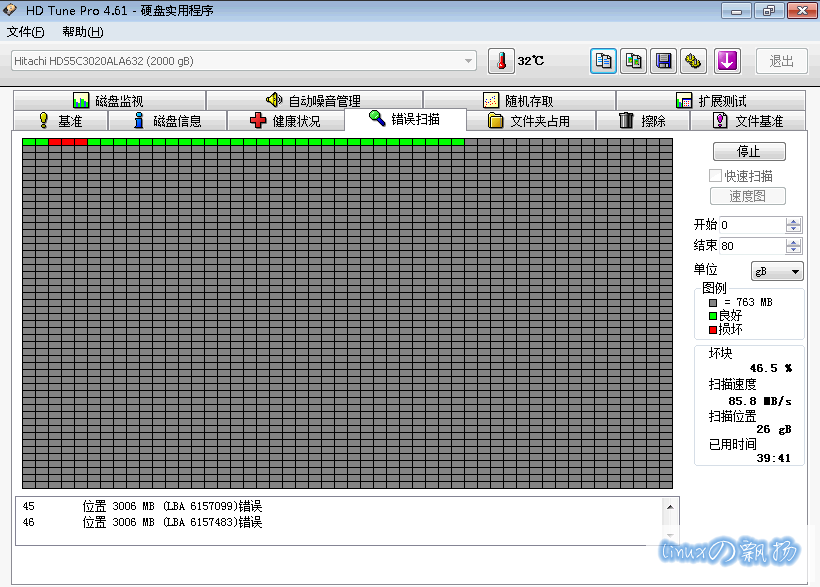Click the green 良好 legend swatch
Image resolution: width=820 pixels, height=587 pixels.
click(x=713, y=315)
